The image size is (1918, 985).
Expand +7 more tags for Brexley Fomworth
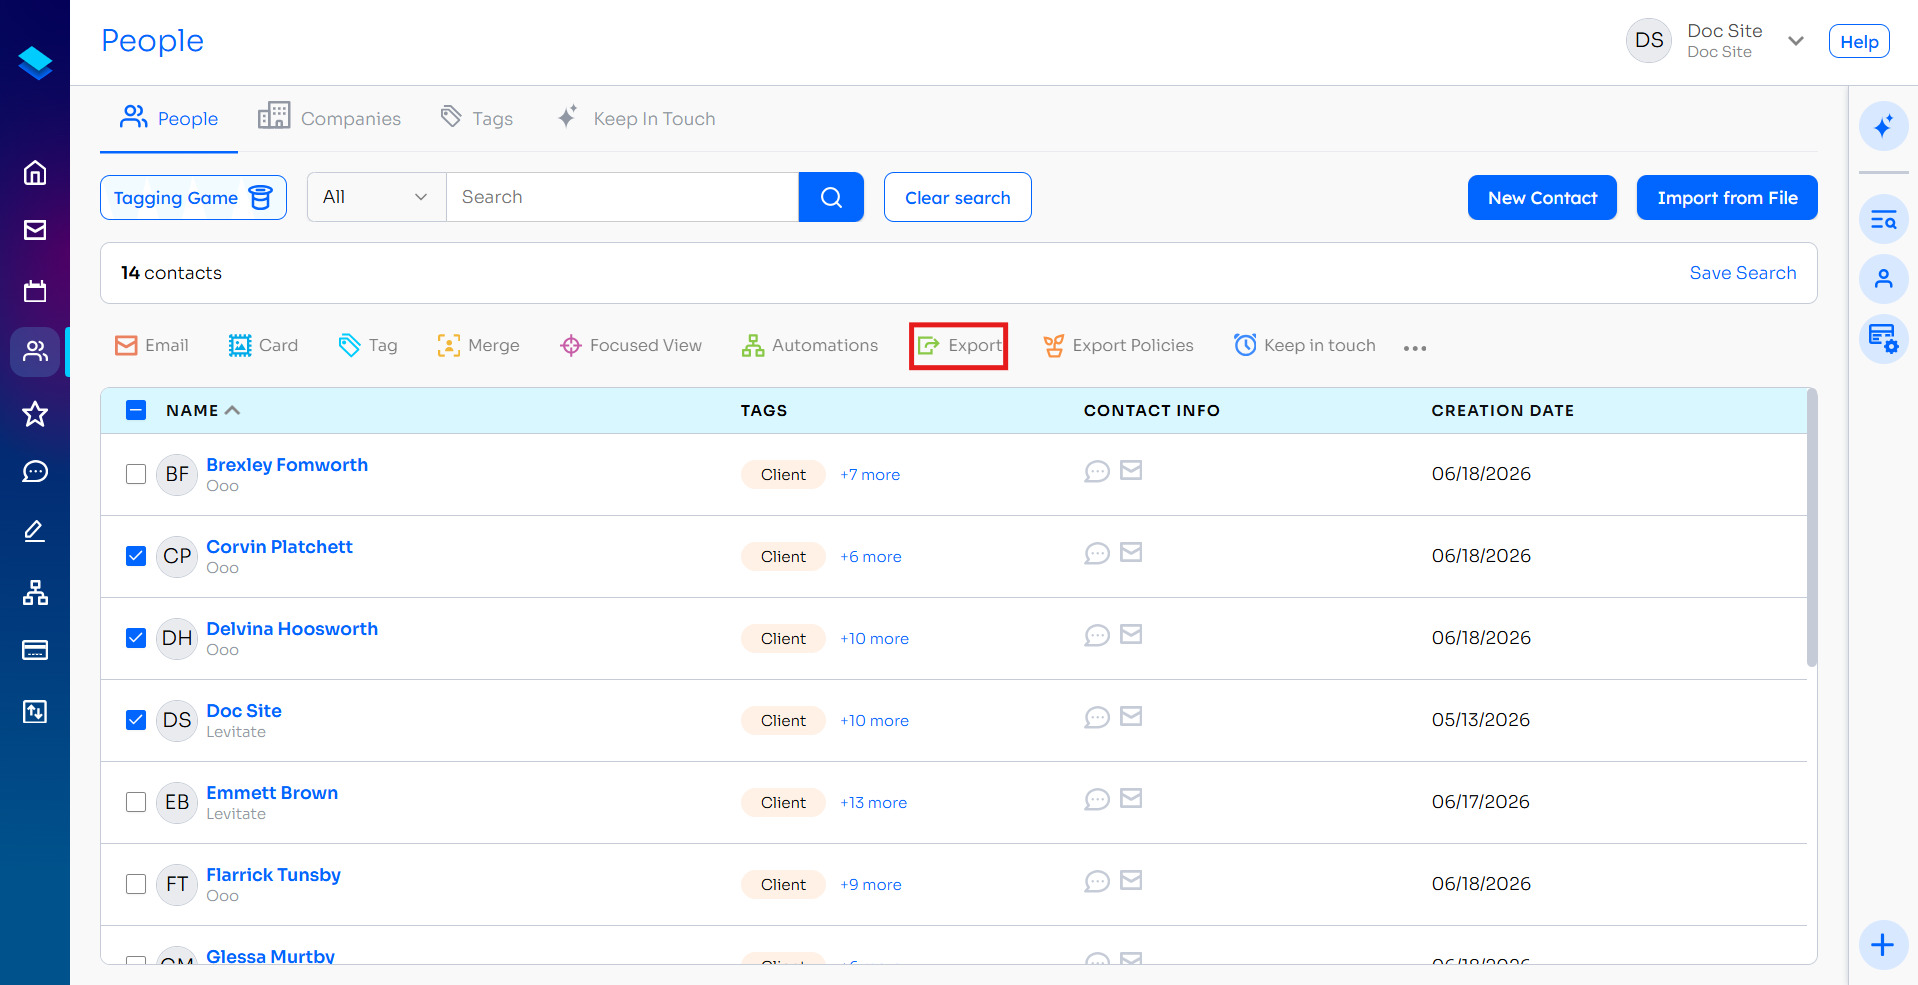tap(870, 475)
